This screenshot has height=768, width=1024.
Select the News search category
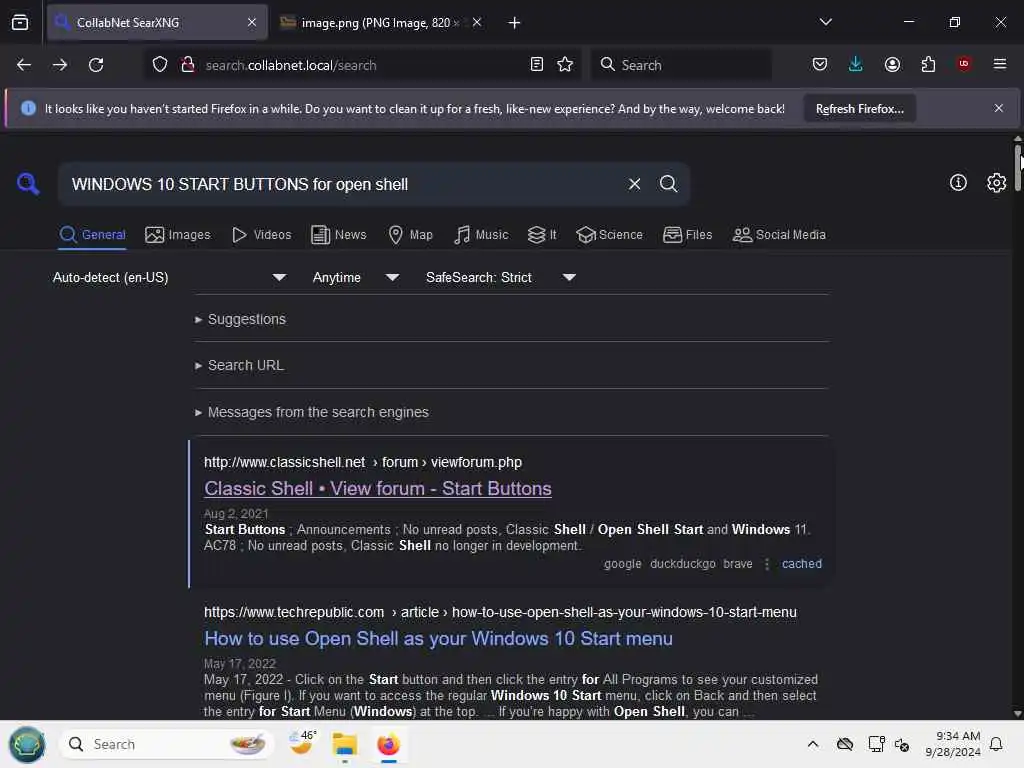(338, 234)
